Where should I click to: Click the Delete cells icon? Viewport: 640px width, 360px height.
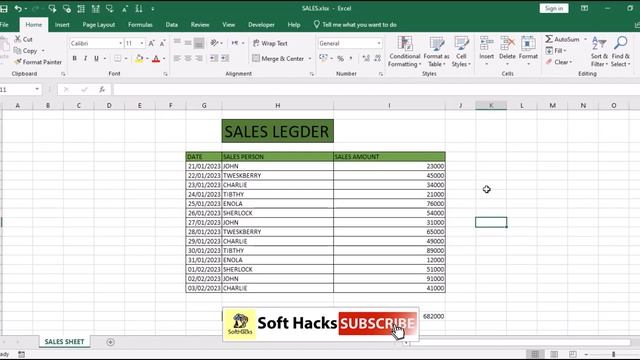click(x=507, y=43)
